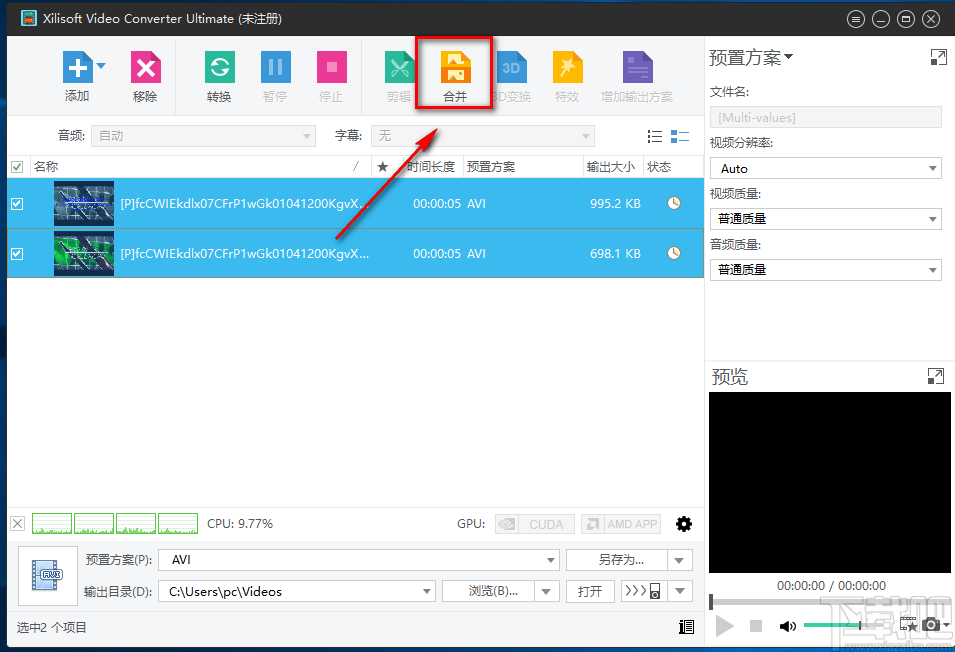Image resolution: width=955 pixels, height=652 pixels.
Task: Open the audio (音频) track dropdown
Action: 203,136
